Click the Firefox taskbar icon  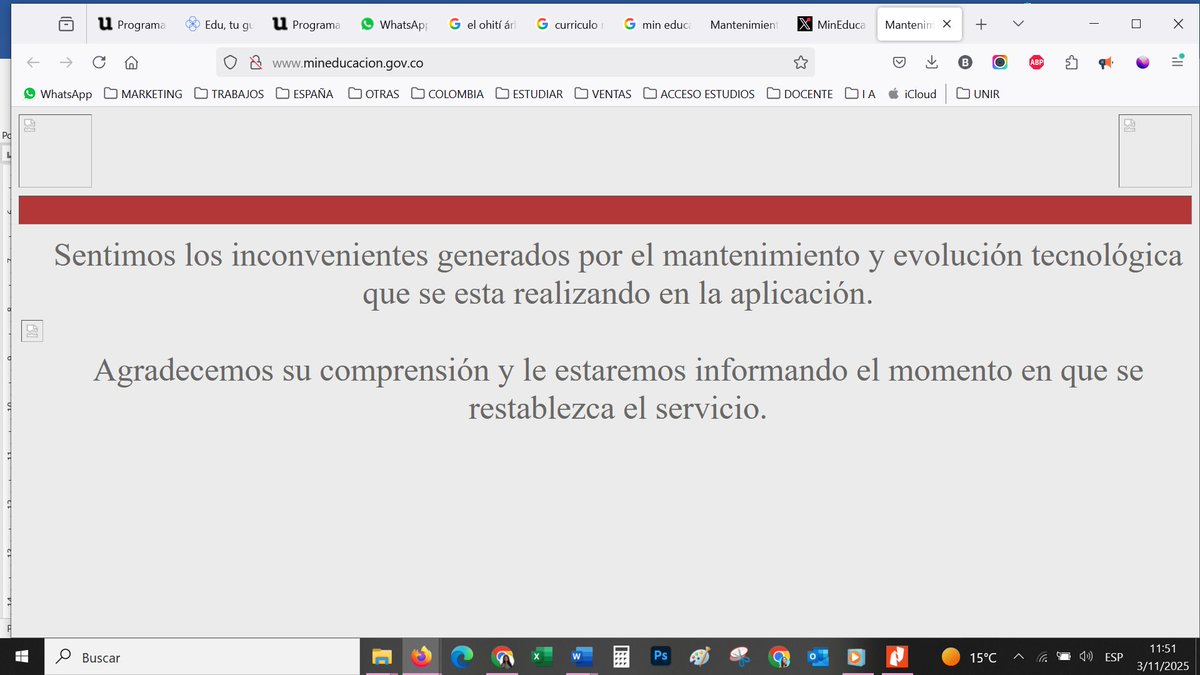coord(421,657)
